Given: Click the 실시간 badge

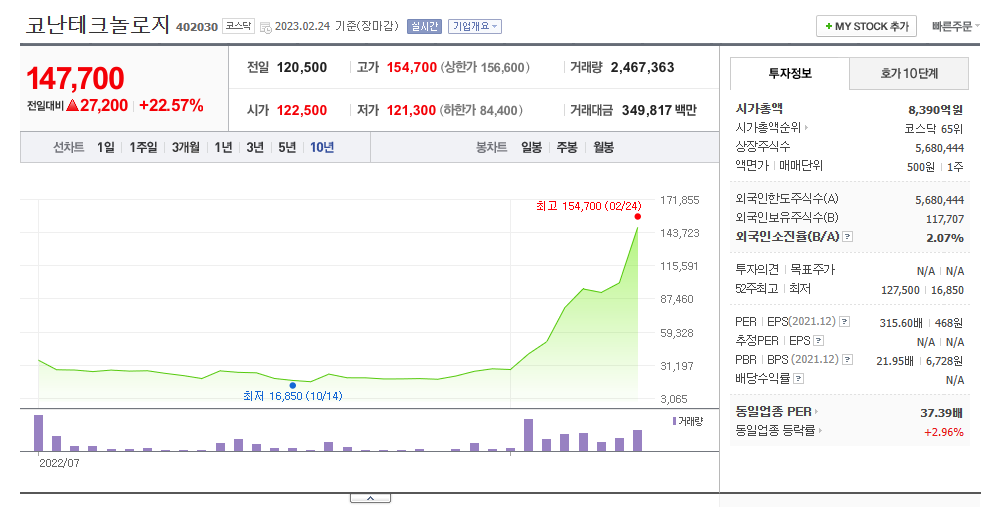Looking at the screenshot, I should click(x=424, y=26).
